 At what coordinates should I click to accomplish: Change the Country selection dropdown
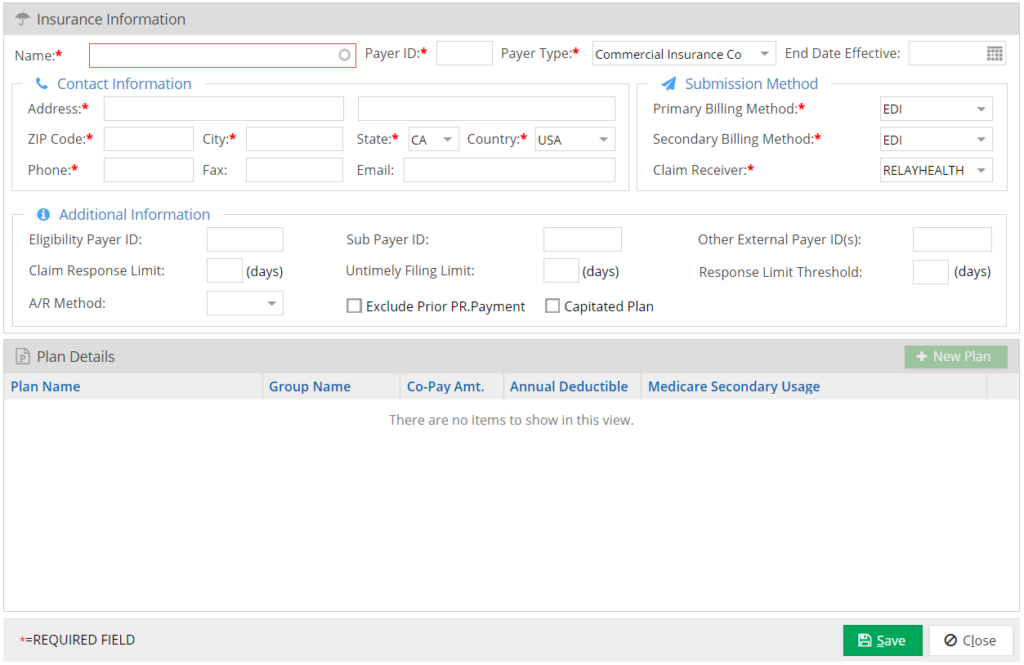[605, 138]
